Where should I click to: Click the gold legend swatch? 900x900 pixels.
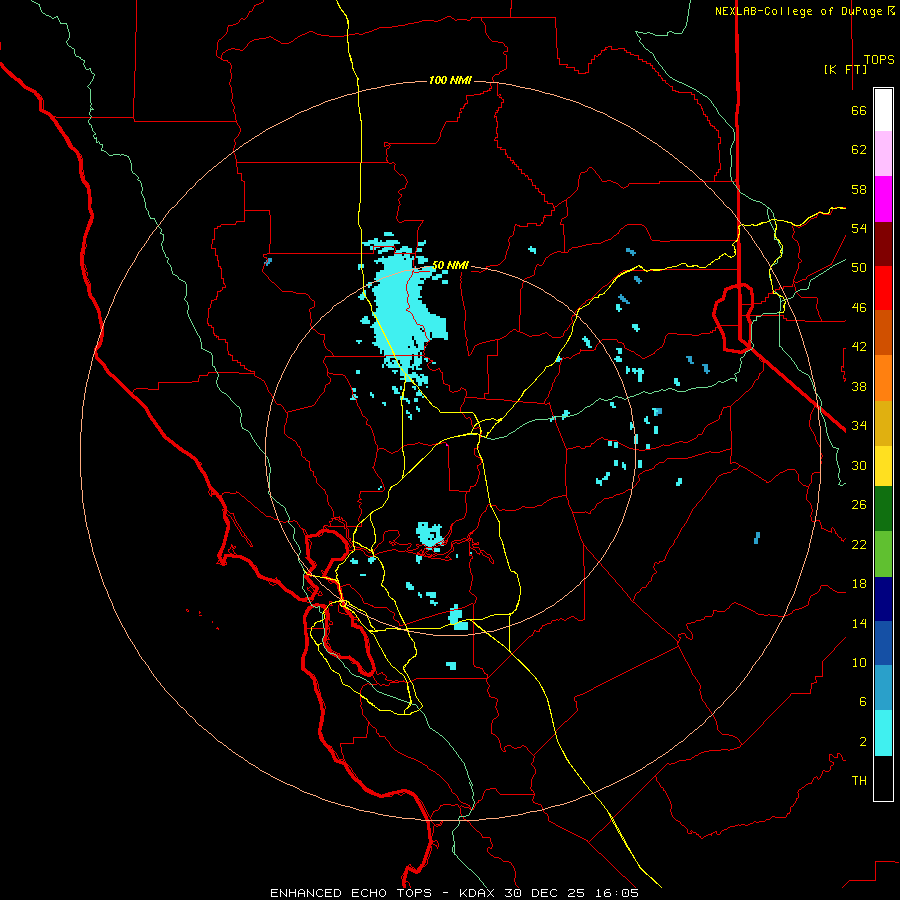(x=883, y=423)
